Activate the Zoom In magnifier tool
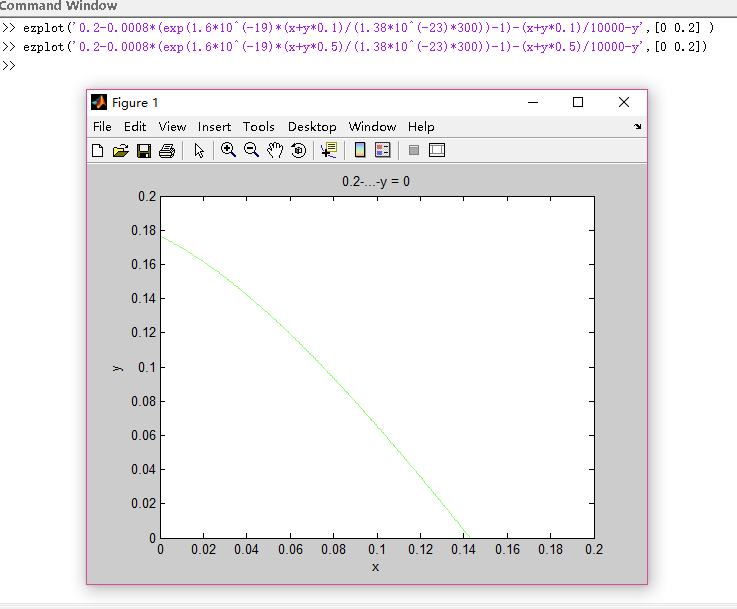The width and height of the screenshot is (737, 609). click(228, 150)
